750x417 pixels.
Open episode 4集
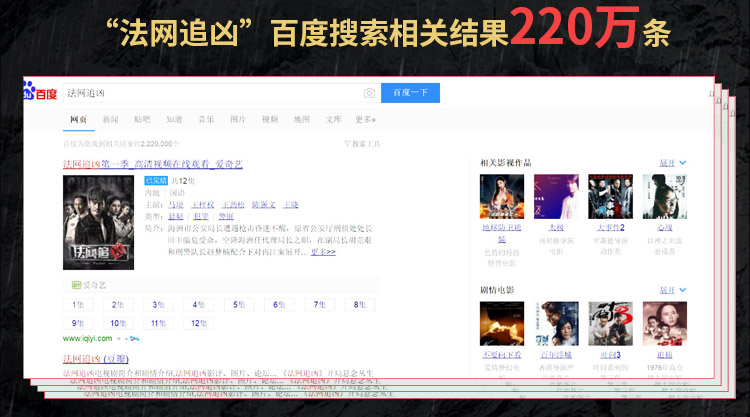pyautogui.click(x=199, y=305)
